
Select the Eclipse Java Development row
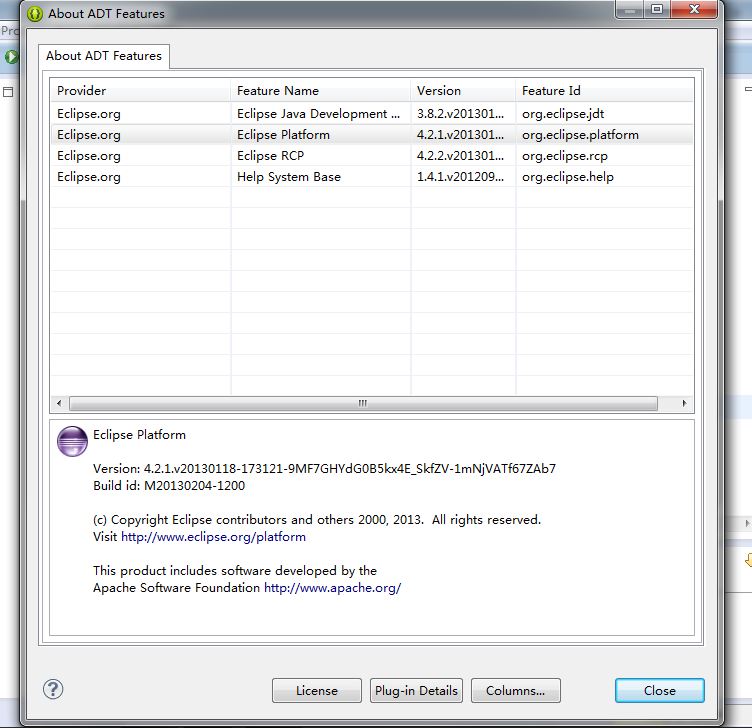[x=372, y=114]
